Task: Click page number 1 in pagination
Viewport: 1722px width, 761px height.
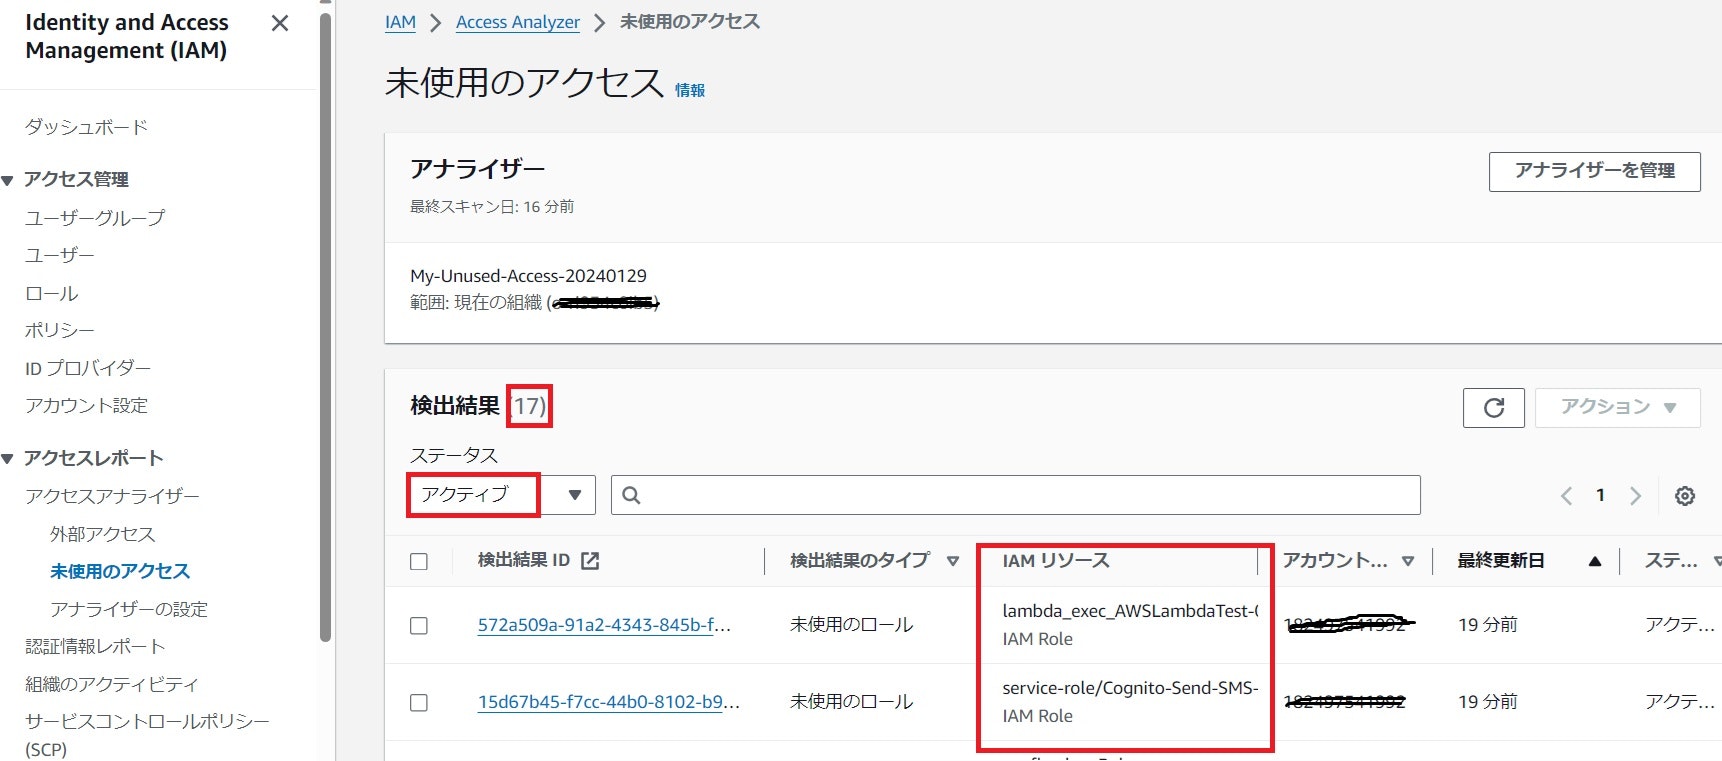Action: (x=1600, y=495)
